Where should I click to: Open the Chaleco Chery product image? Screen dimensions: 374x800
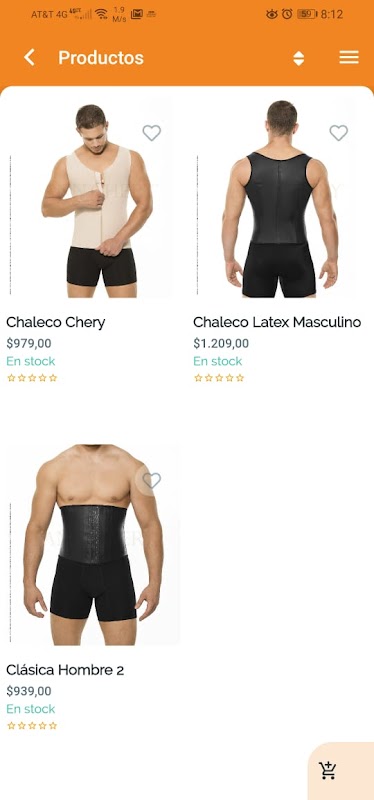[x=91, y=199]
